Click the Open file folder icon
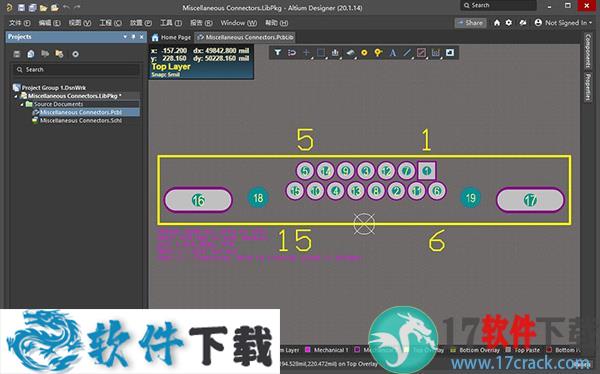This screenshot has height=374, width=600. 44,8
